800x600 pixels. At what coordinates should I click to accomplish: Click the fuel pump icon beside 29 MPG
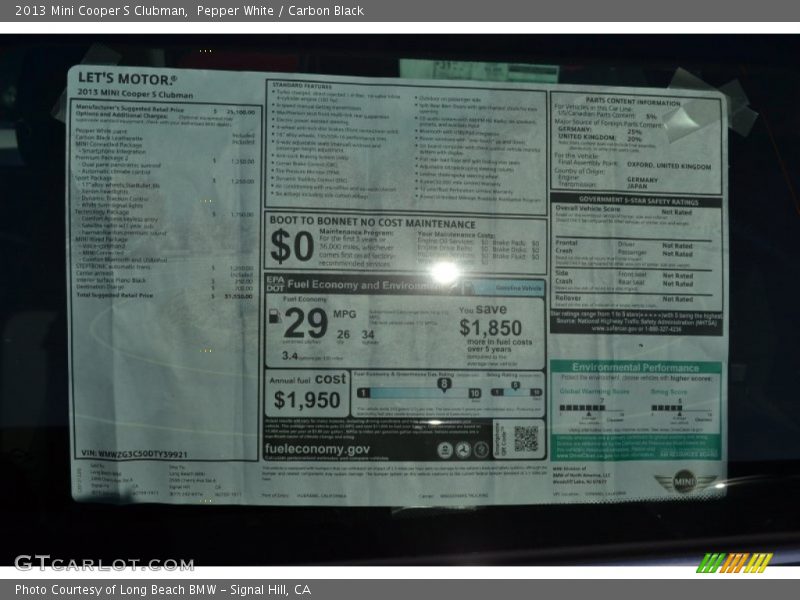(x=273, y=317)
